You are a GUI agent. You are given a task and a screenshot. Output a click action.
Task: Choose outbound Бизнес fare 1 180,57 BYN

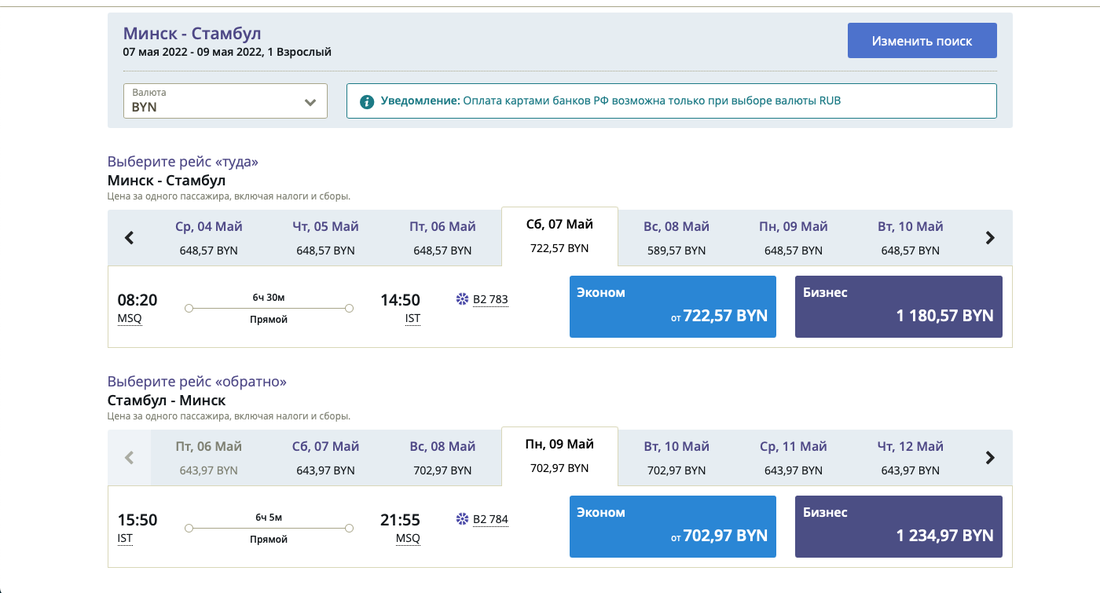(898, 306)
